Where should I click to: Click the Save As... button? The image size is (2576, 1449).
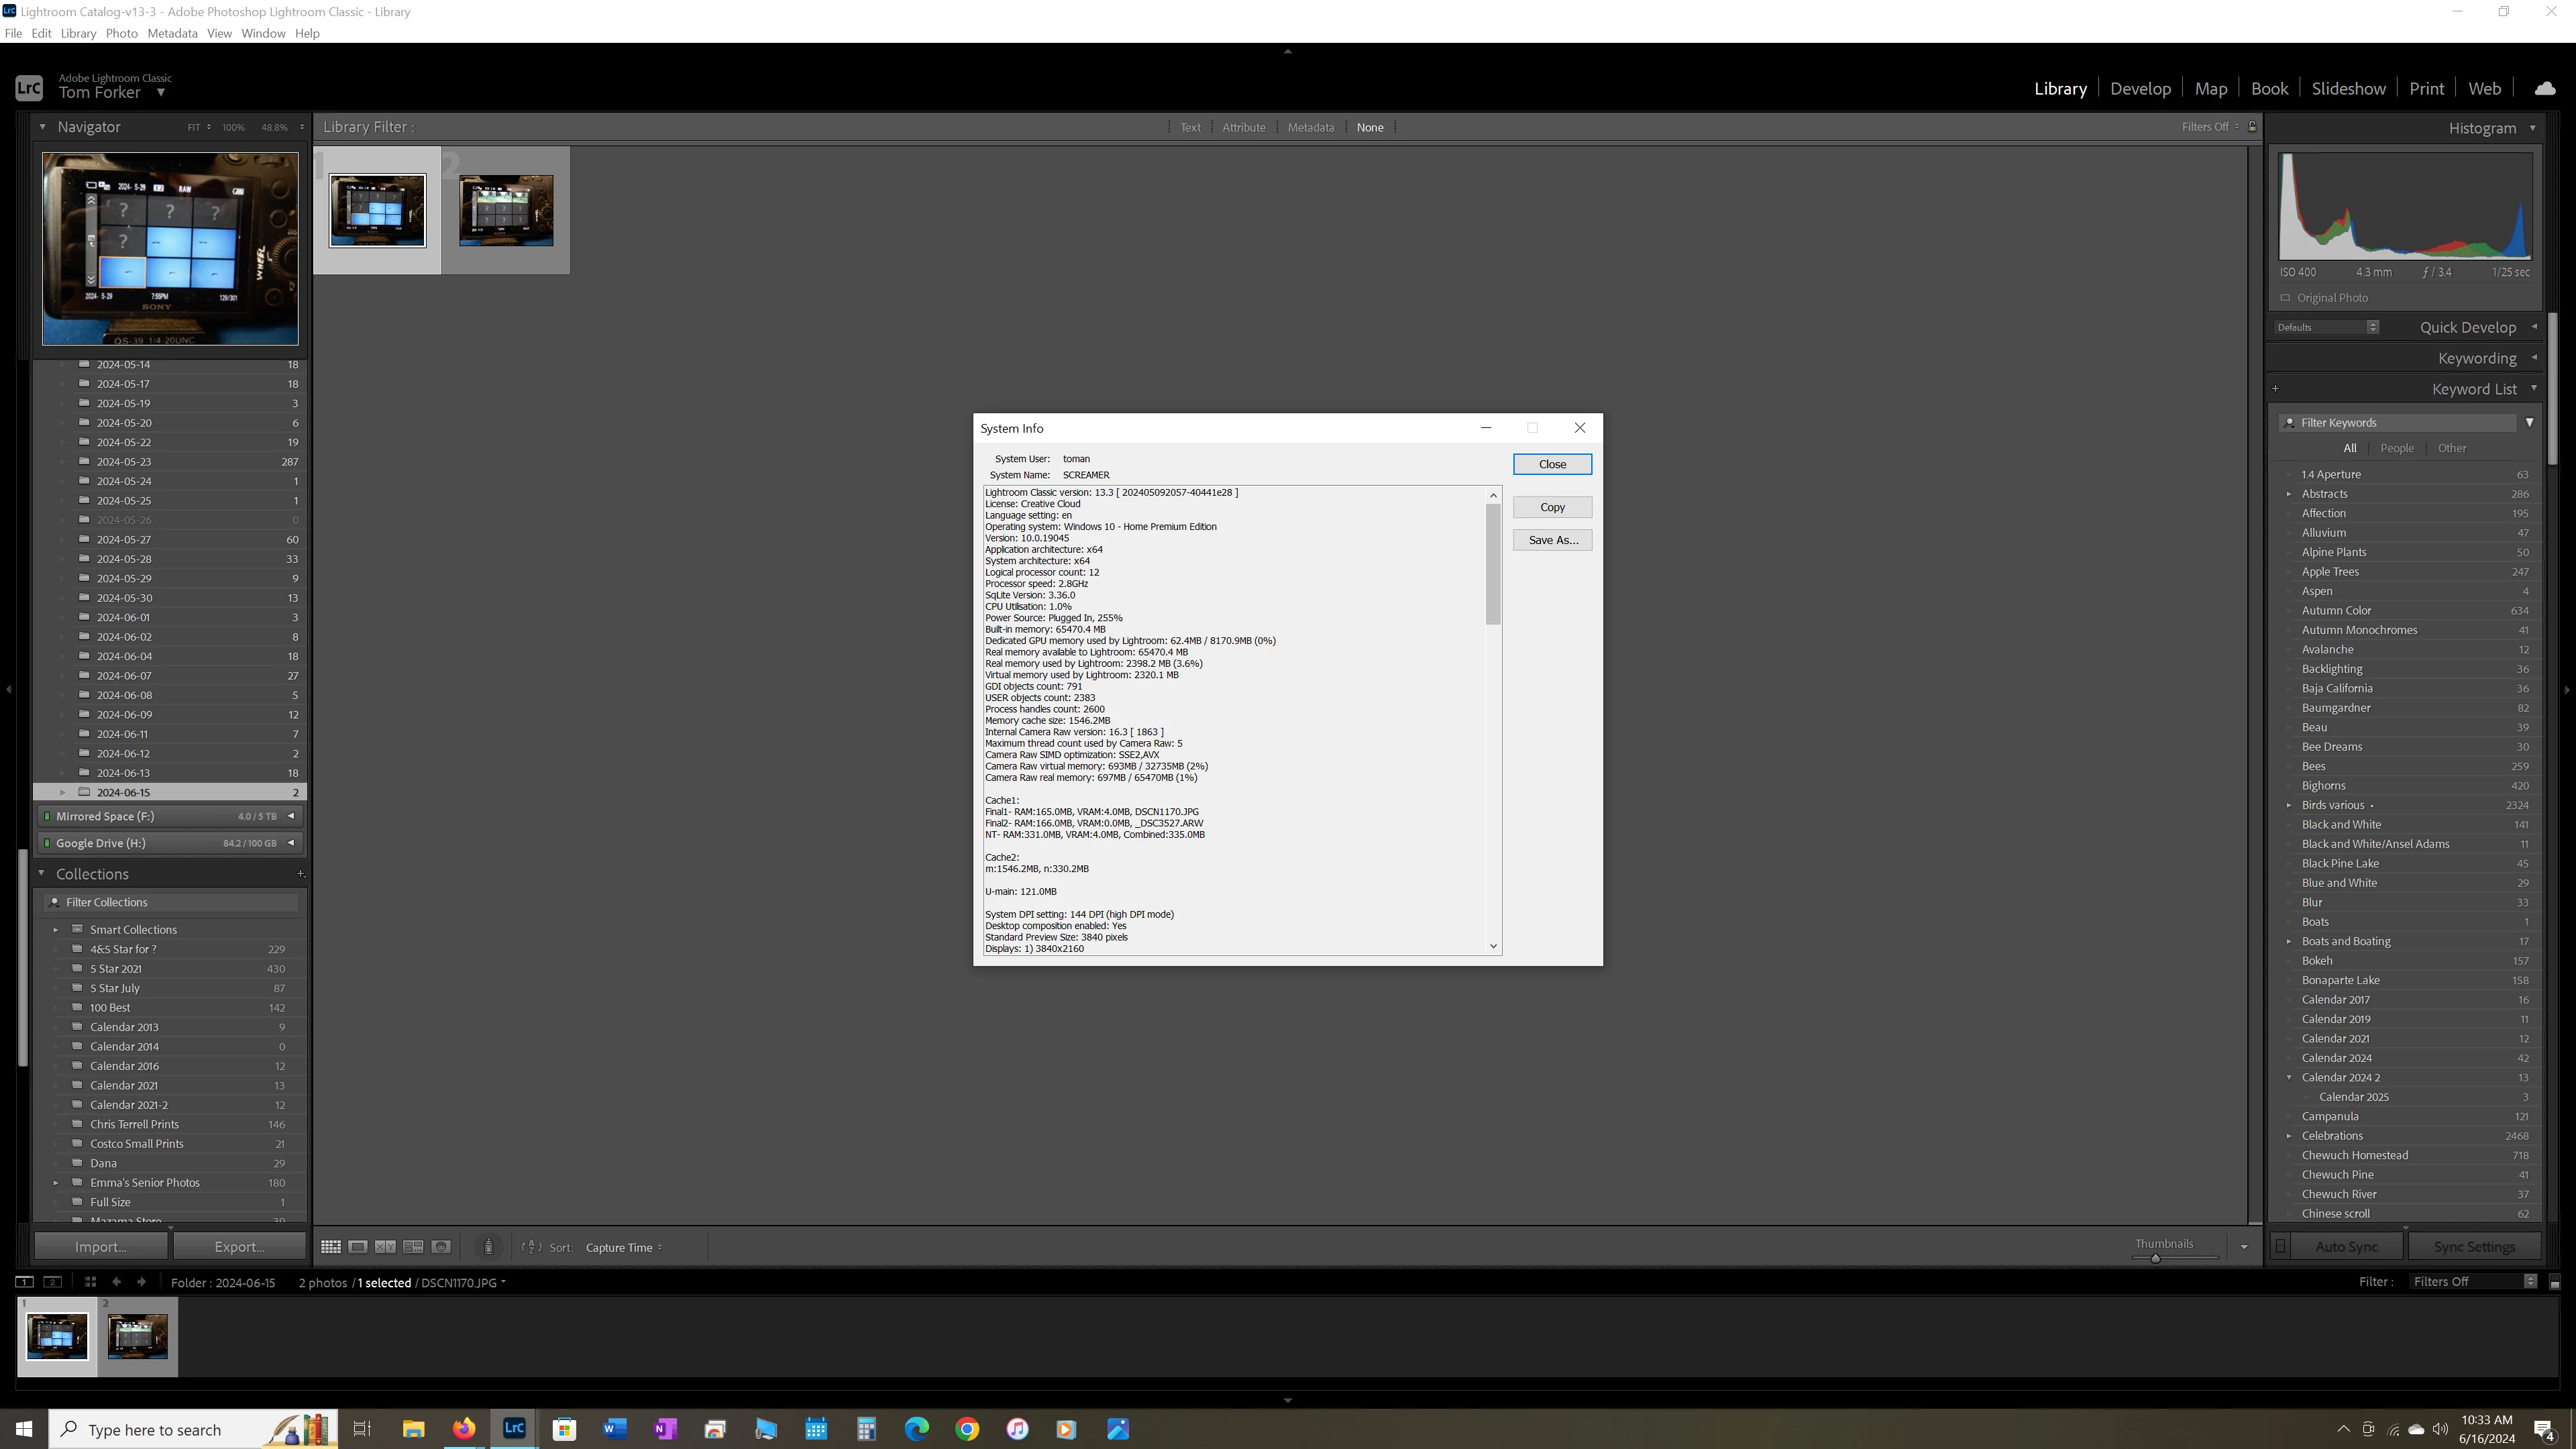[x=1552, y=540]
